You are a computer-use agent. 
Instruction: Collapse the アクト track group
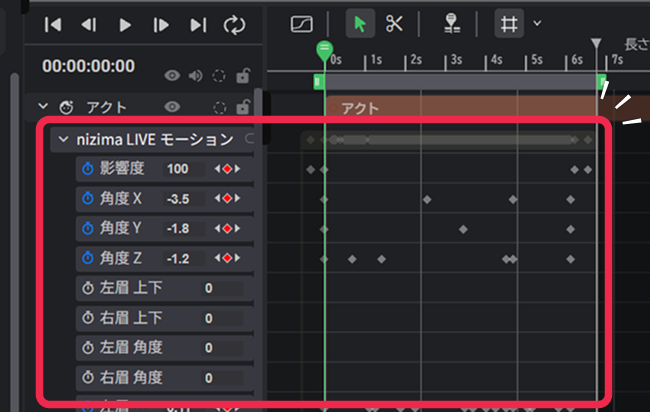43,107
